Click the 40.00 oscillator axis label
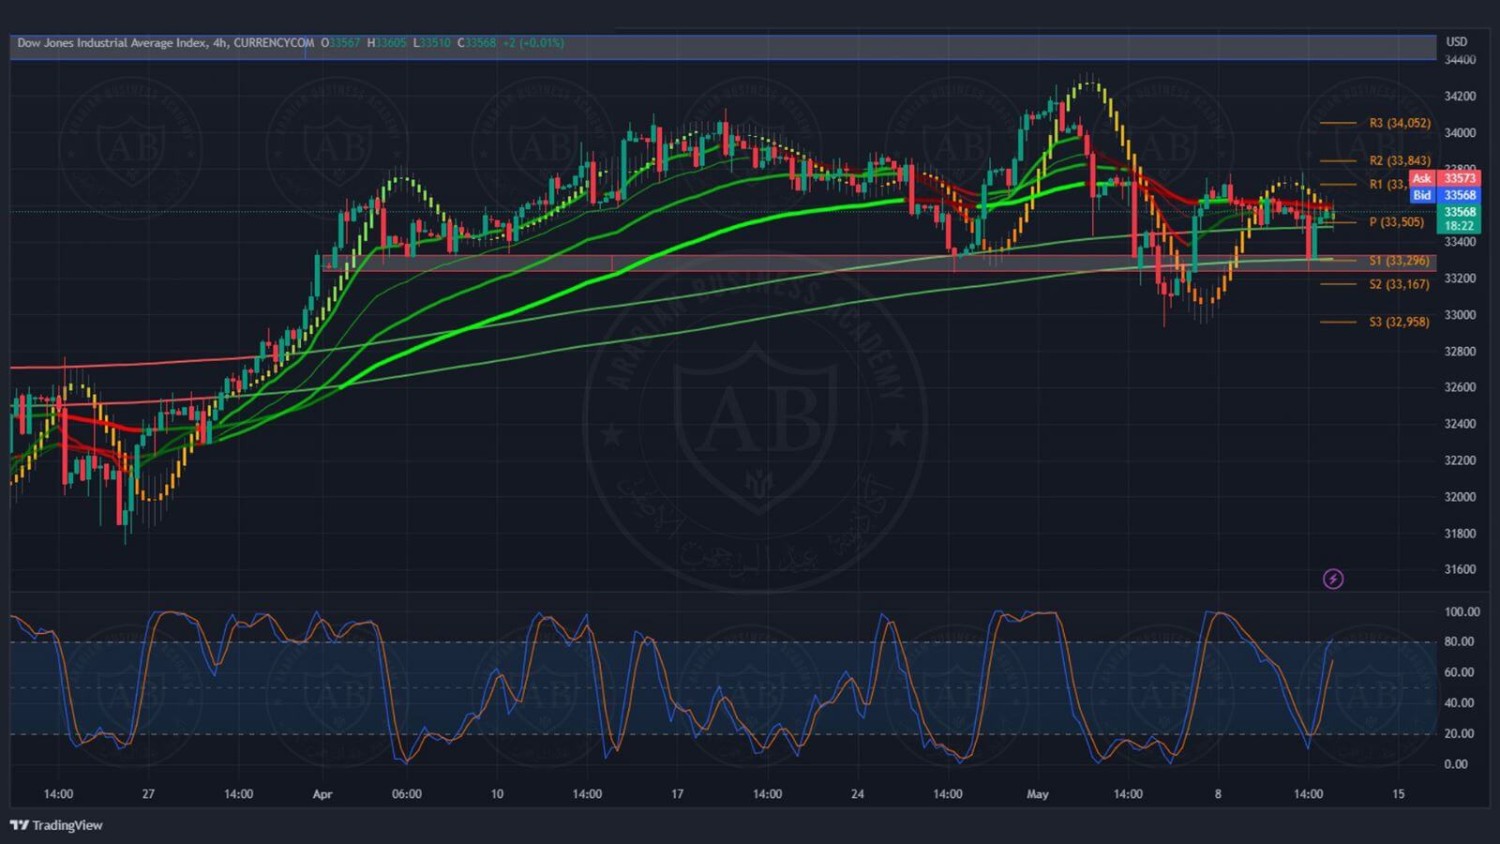 coord(1459,703)
